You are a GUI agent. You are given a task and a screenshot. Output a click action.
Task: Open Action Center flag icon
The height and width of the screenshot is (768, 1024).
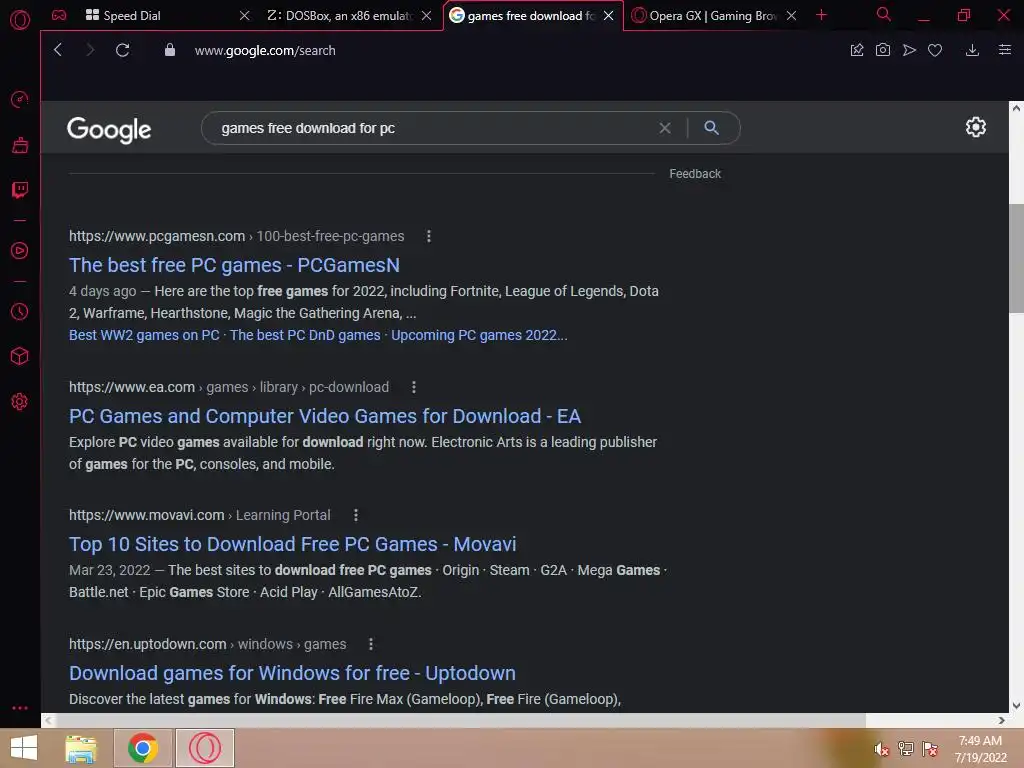pos(930,749)
